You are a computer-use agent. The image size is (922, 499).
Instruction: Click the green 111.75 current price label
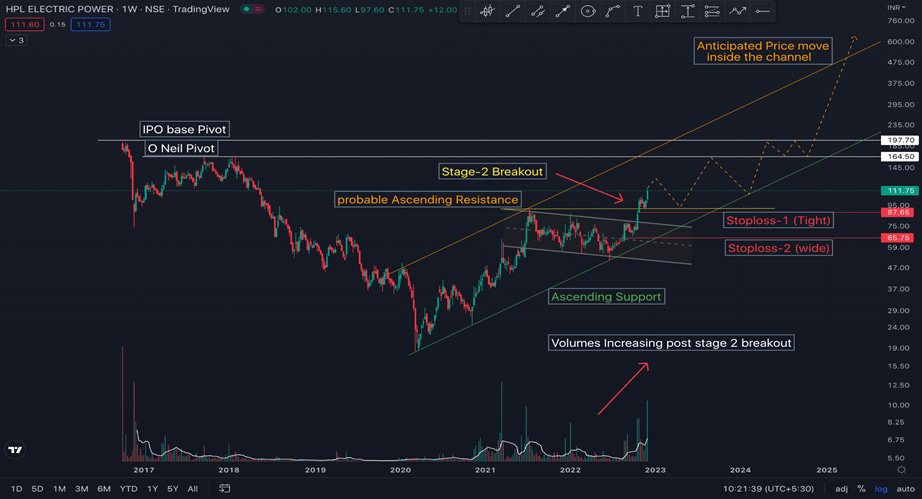click(x=900, y=190)
